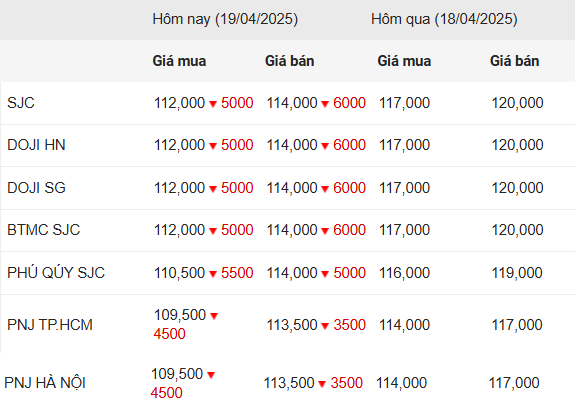Click the 119,000 yesterday sell price cell
Image resolution: width=575 pixels, height=411 pixels.
pyautogui.click(x=517, y=273)
